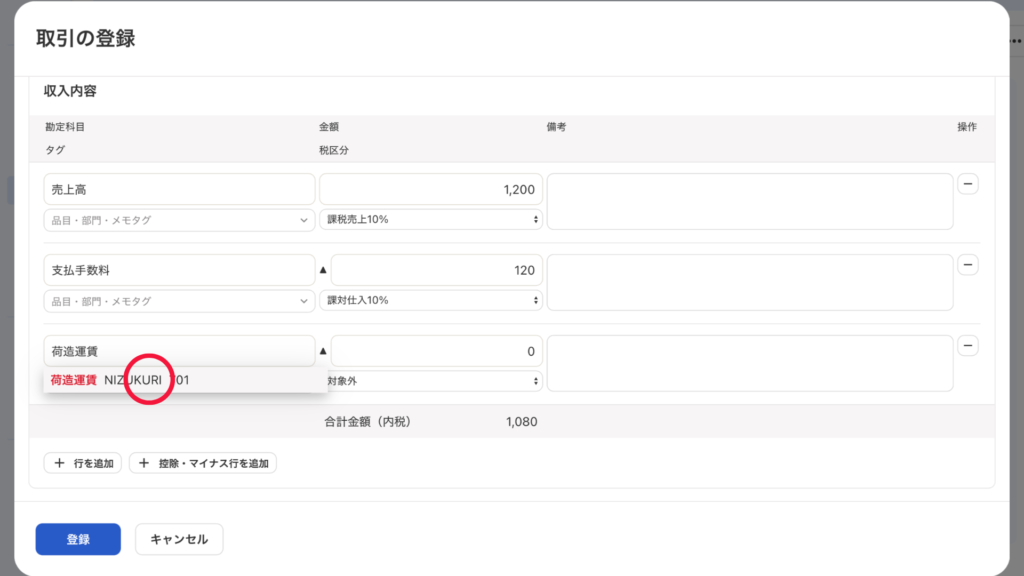
Task: Remove the 売上高 row with minus icon
Action: coord(968,184)
